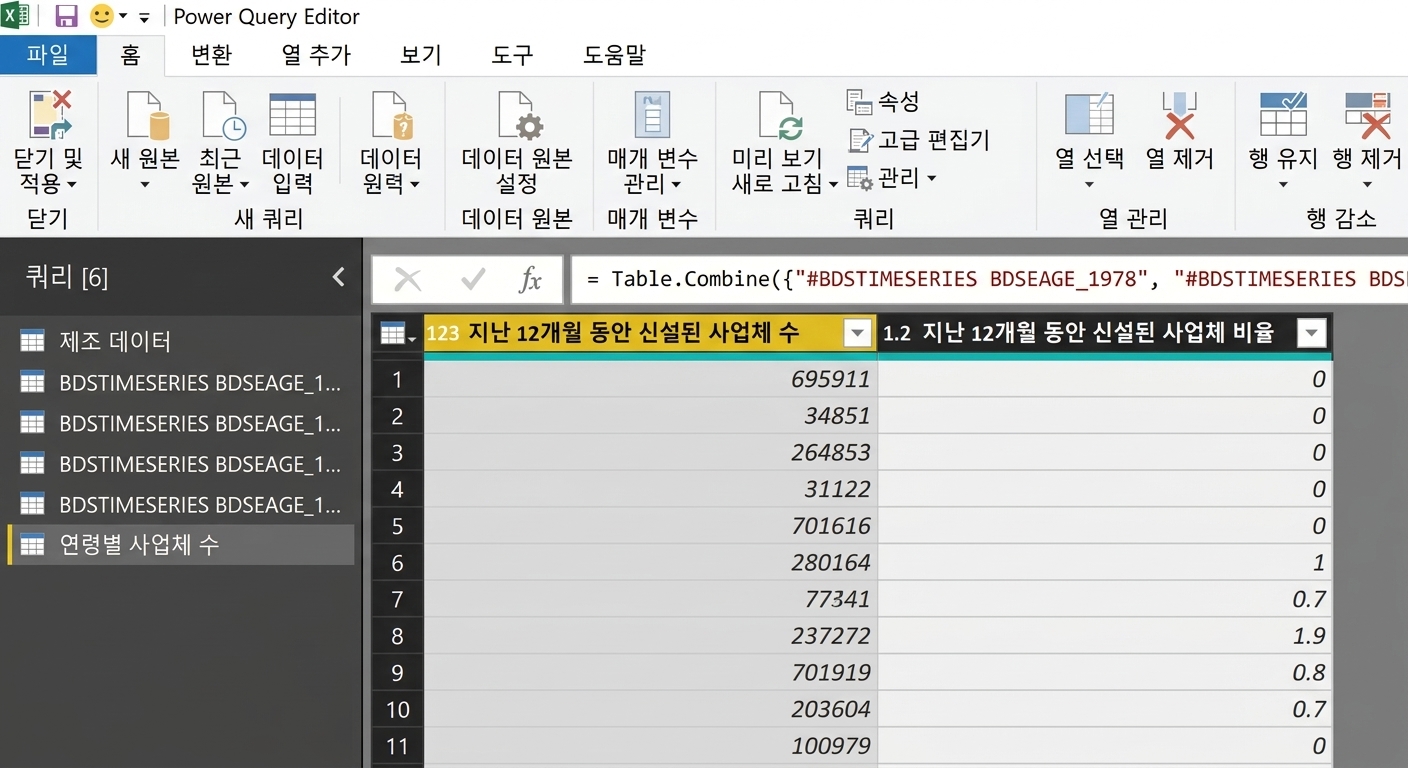Open the 관리 query dropdown
This screenshot has height=768, width=1408.
(x=892, y=178)
